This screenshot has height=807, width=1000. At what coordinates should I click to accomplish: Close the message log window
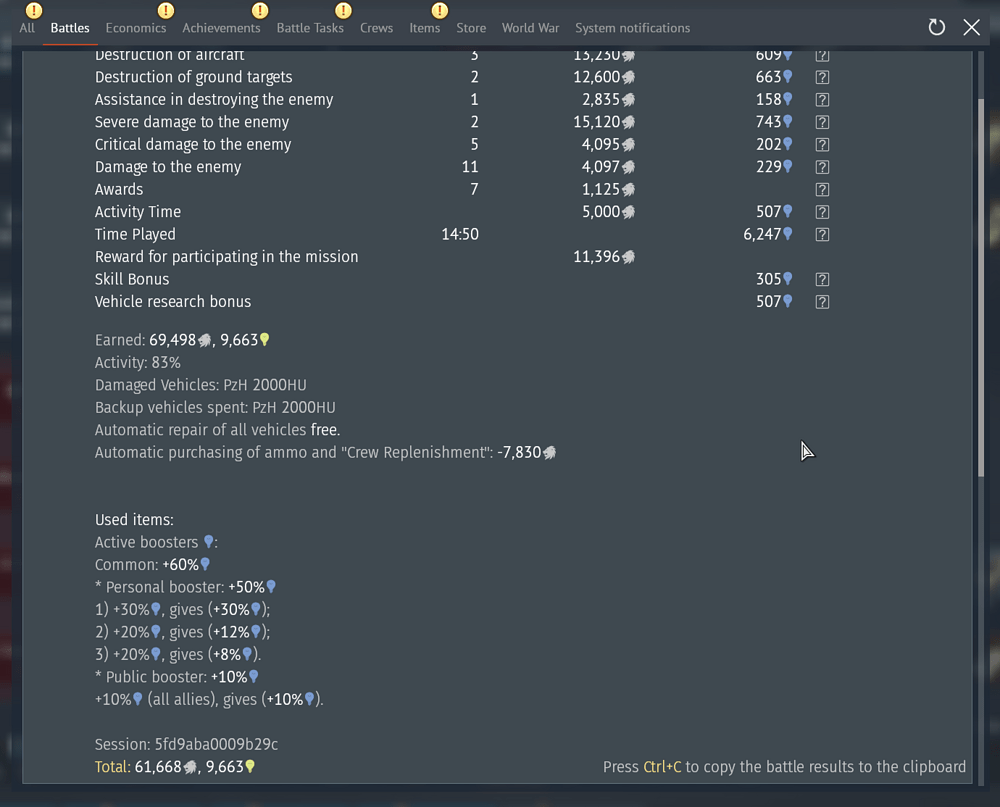(971, 28)
